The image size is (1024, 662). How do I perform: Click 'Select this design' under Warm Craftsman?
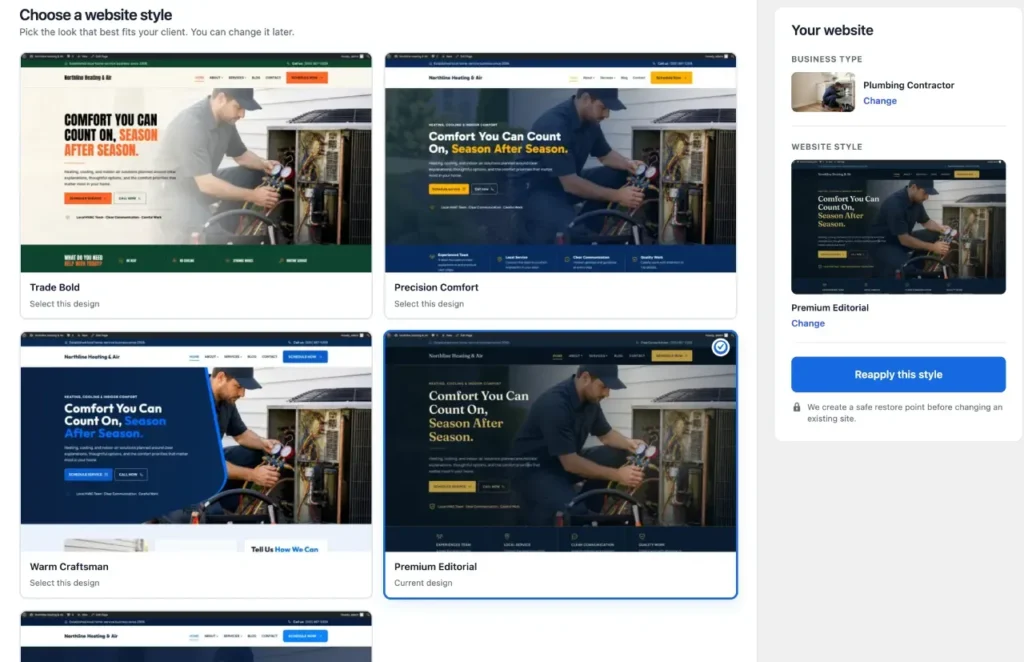tap(65, 582)
